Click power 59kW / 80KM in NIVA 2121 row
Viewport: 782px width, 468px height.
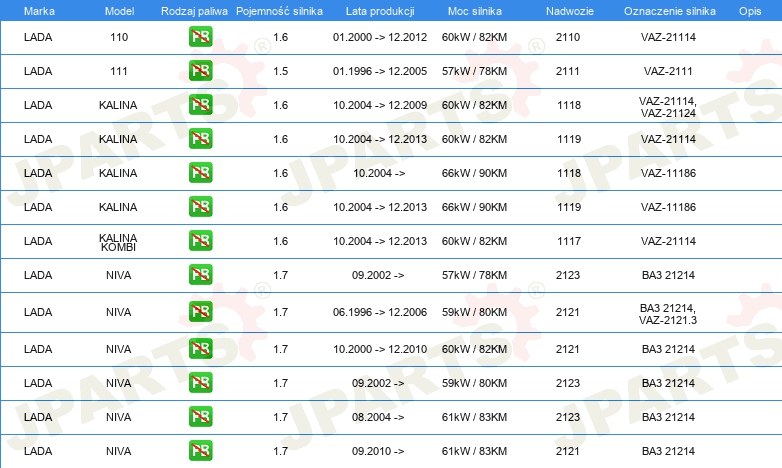(x=474, y=312)
